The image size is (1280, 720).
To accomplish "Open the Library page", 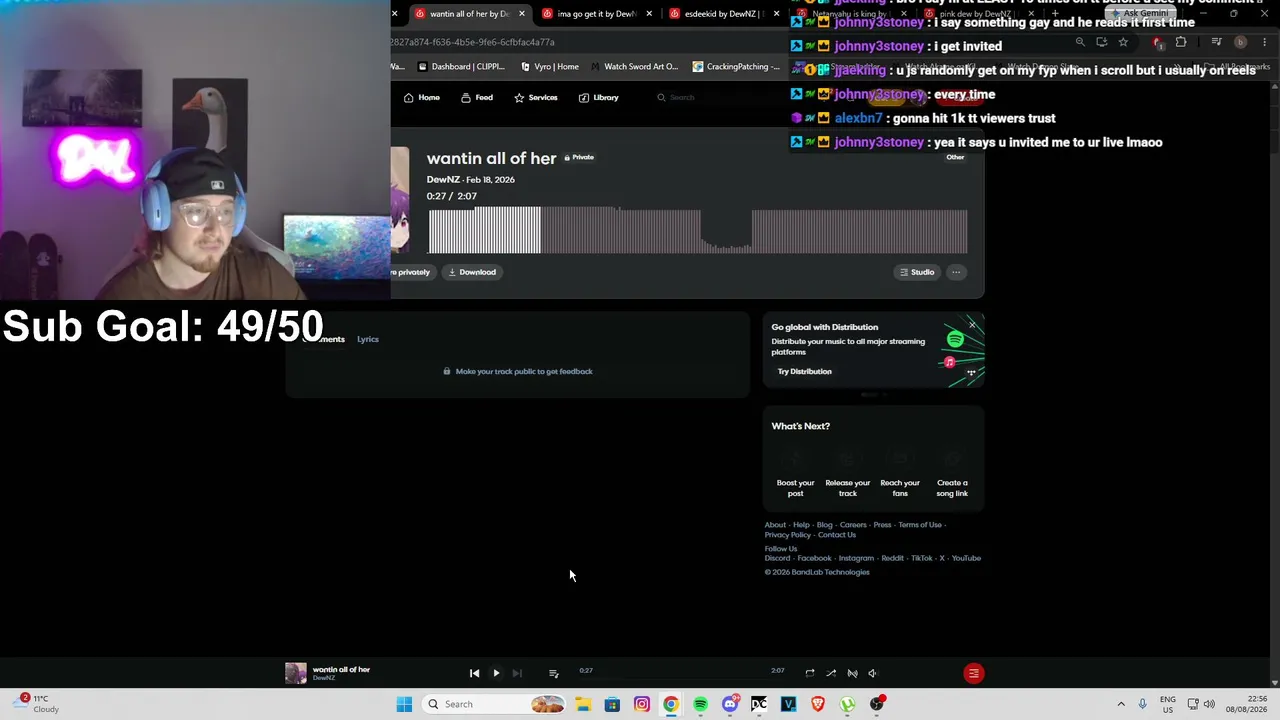I will click(598, 97).
